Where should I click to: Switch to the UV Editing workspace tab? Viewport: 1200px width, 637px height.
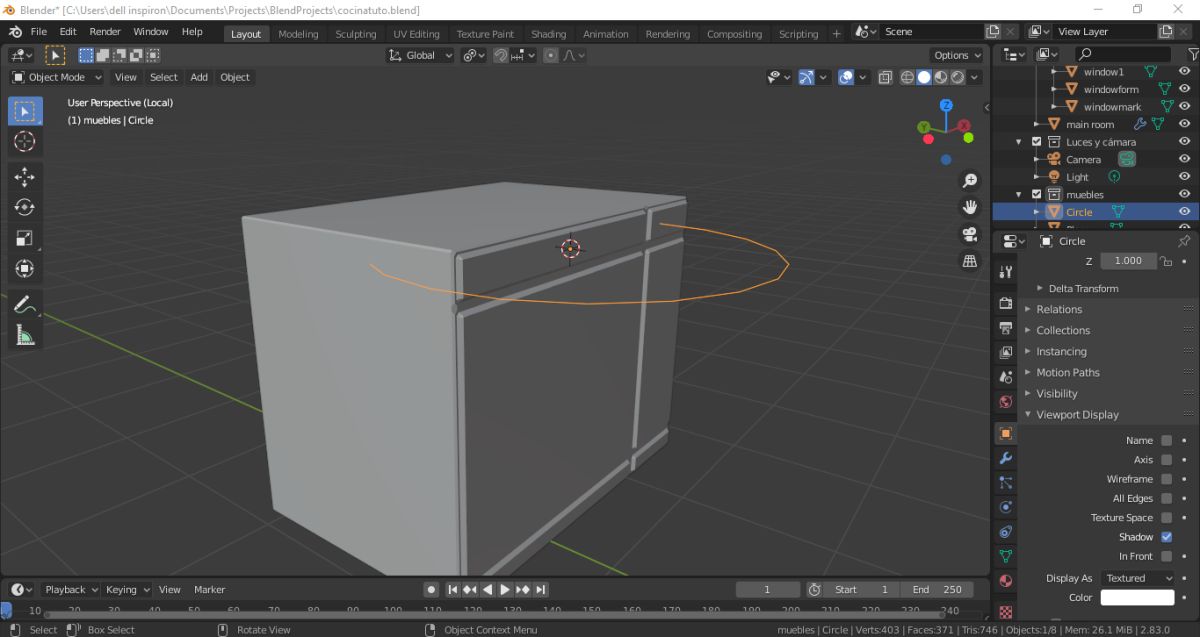(416, 34)
